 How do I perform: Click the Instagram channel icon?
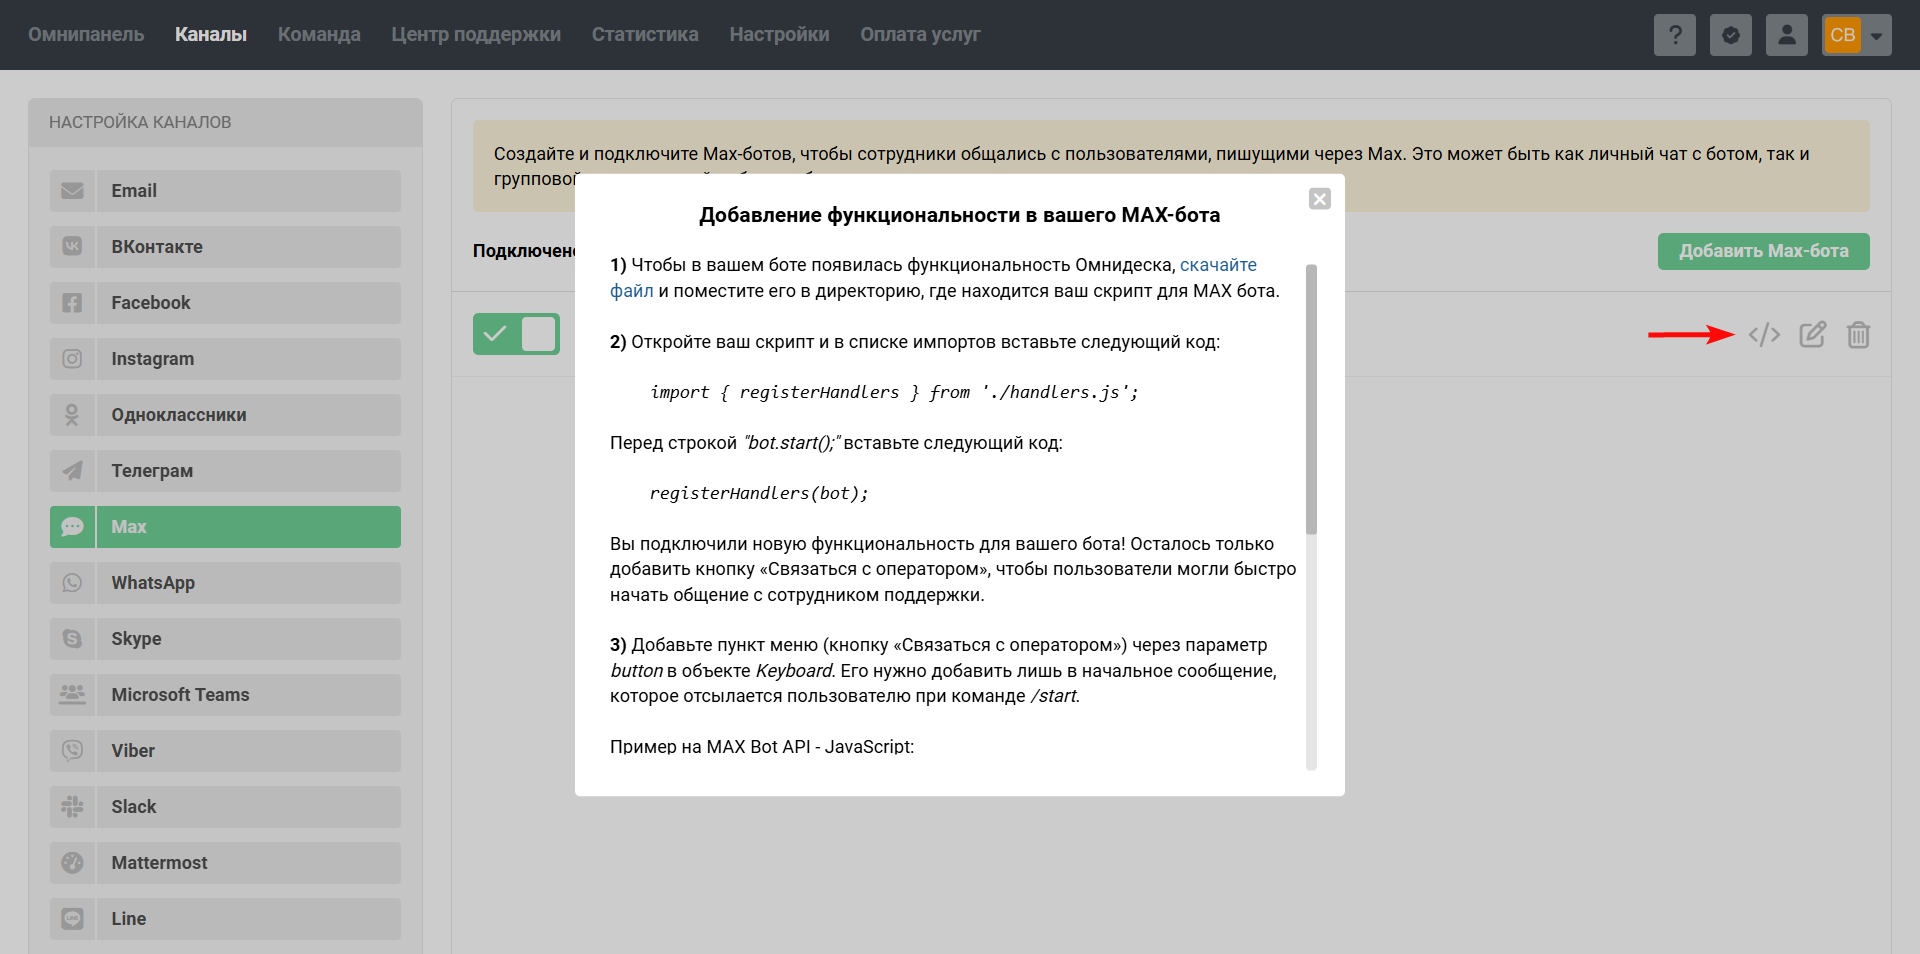73,359
